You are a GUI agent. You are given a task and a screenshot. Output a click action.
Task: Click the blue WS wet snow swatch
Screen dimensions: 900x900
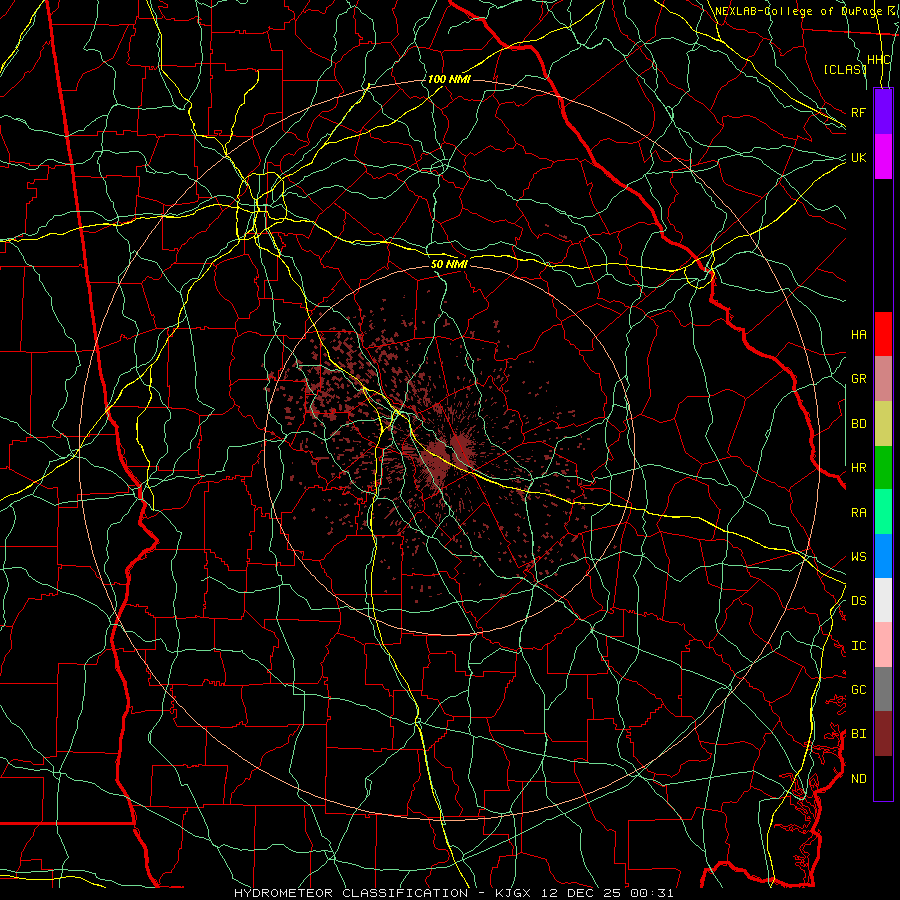[883, 556]
